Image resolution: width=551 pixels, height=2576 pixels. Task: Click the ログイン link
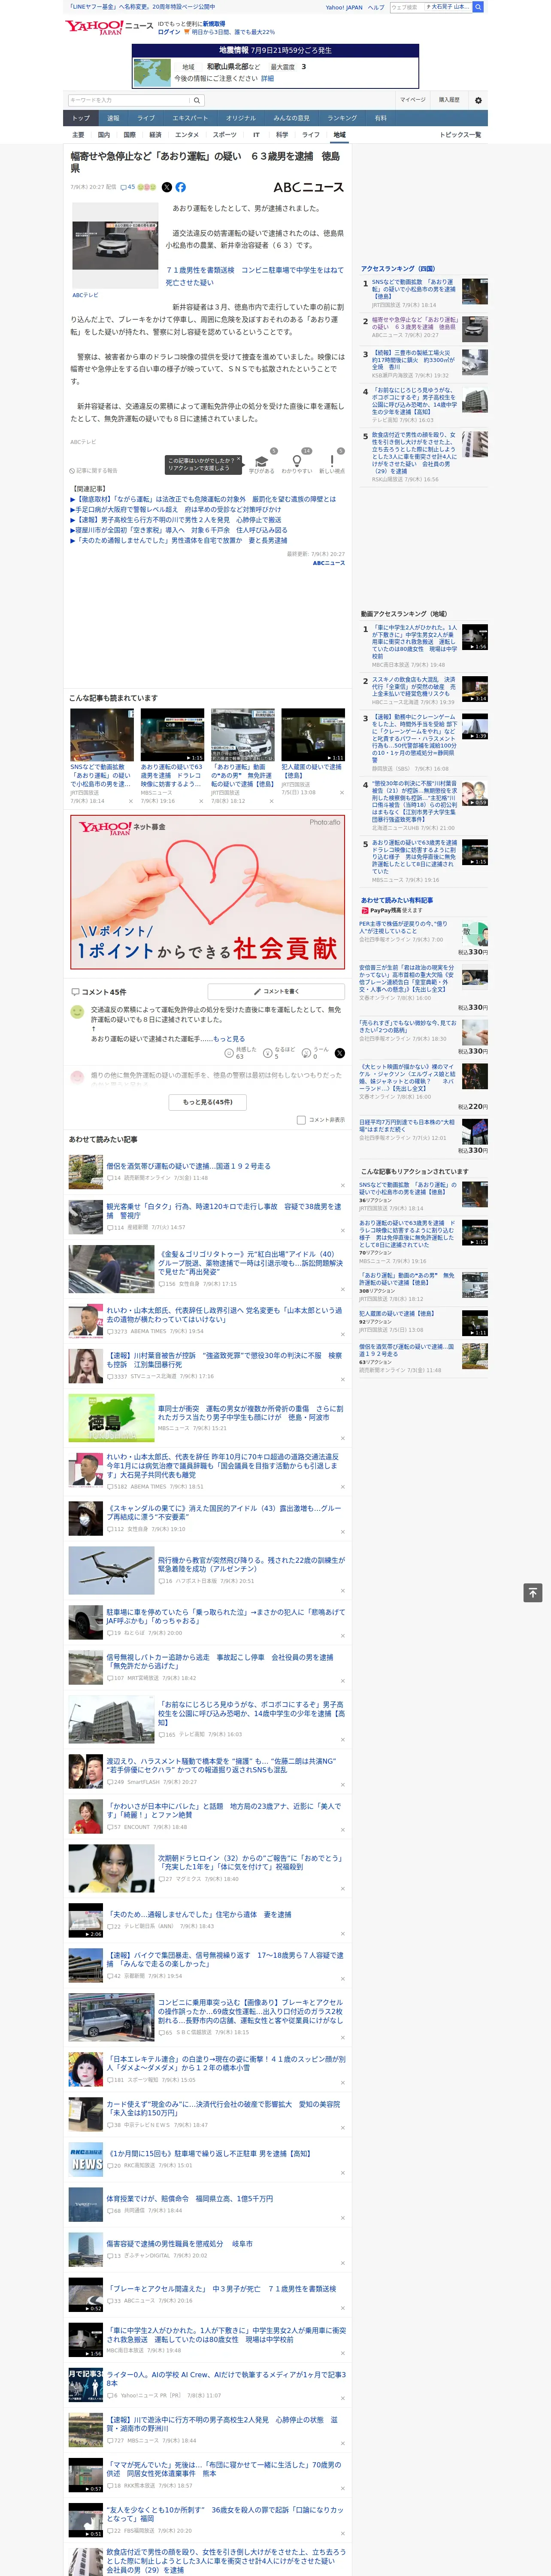(x=169, y=32)
